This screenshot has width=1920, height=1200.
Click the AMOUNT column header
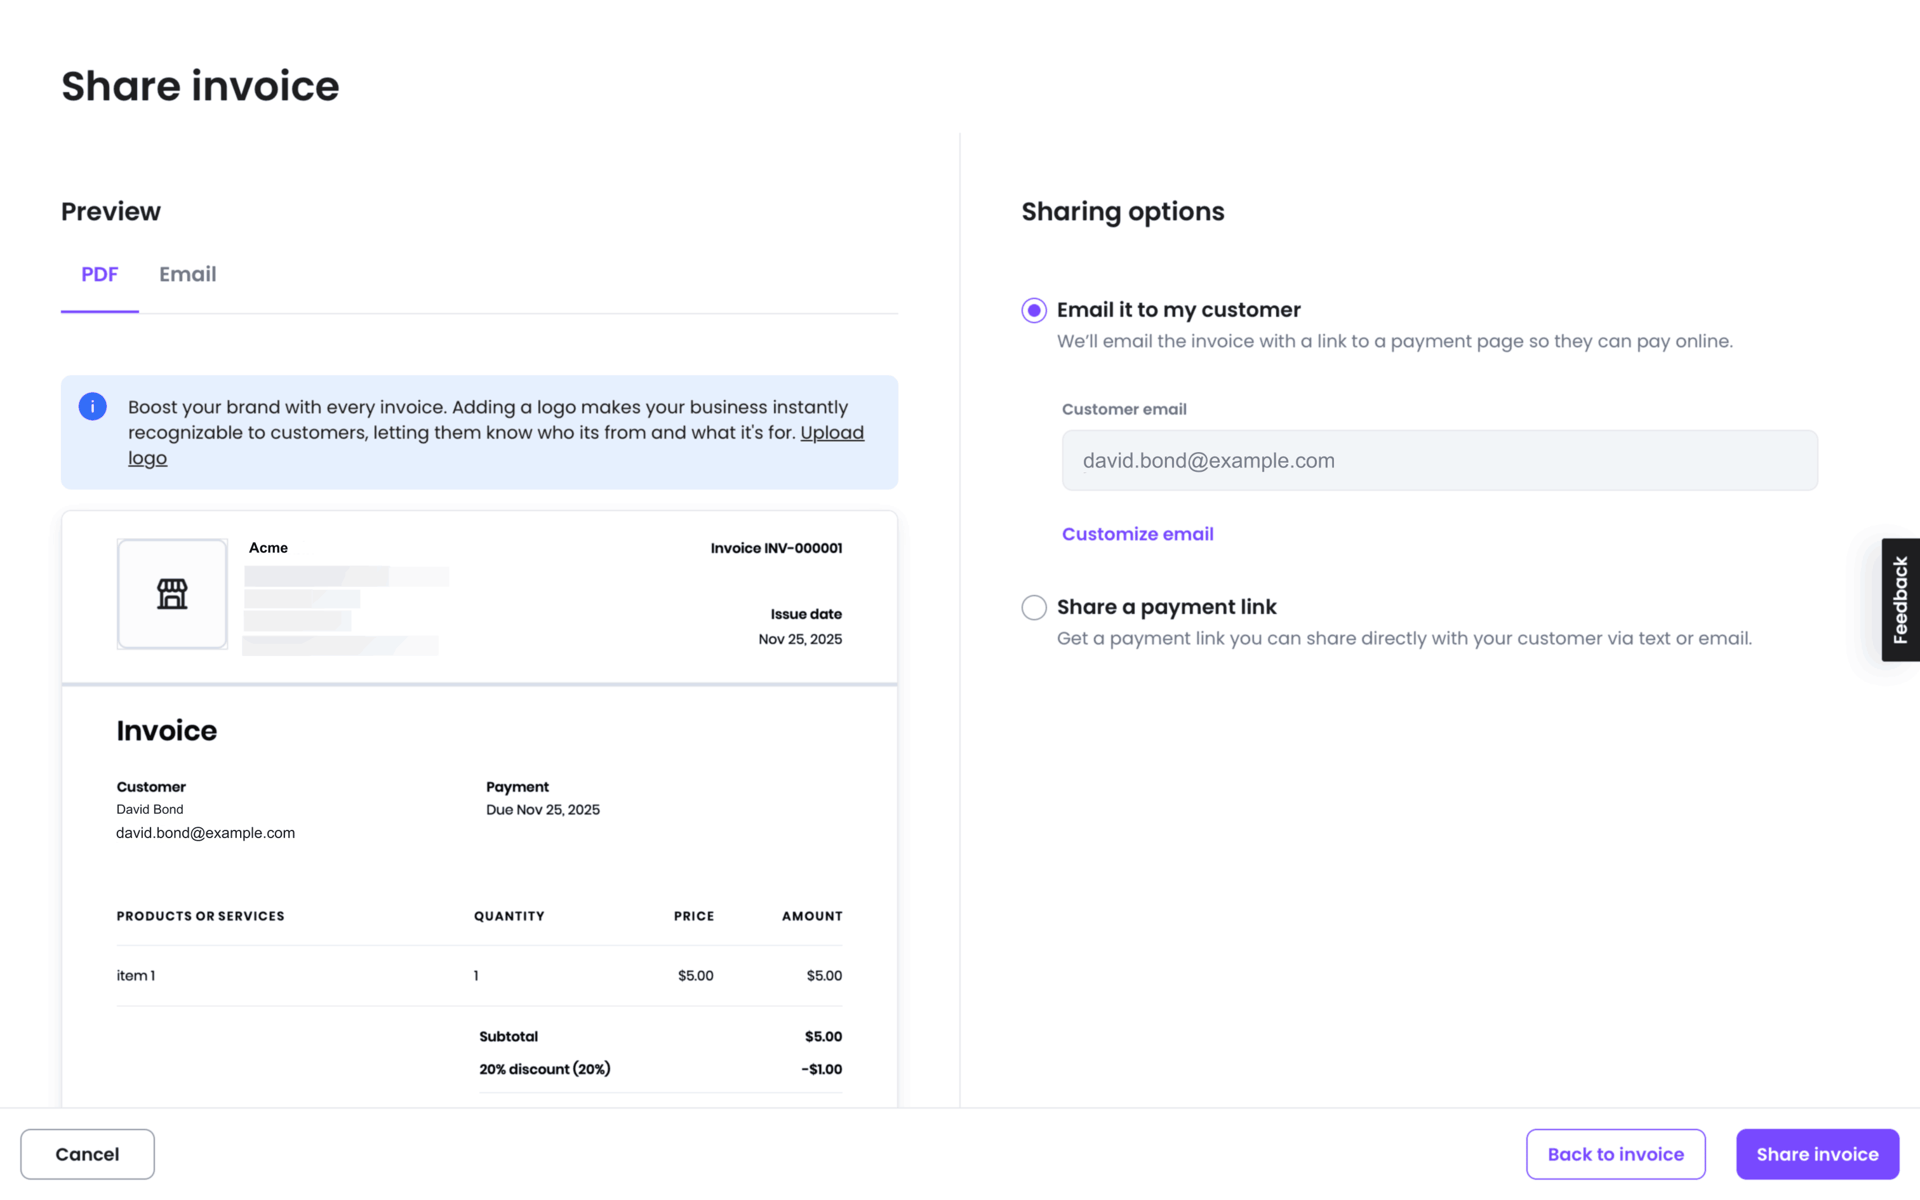[x=812, y=916]
